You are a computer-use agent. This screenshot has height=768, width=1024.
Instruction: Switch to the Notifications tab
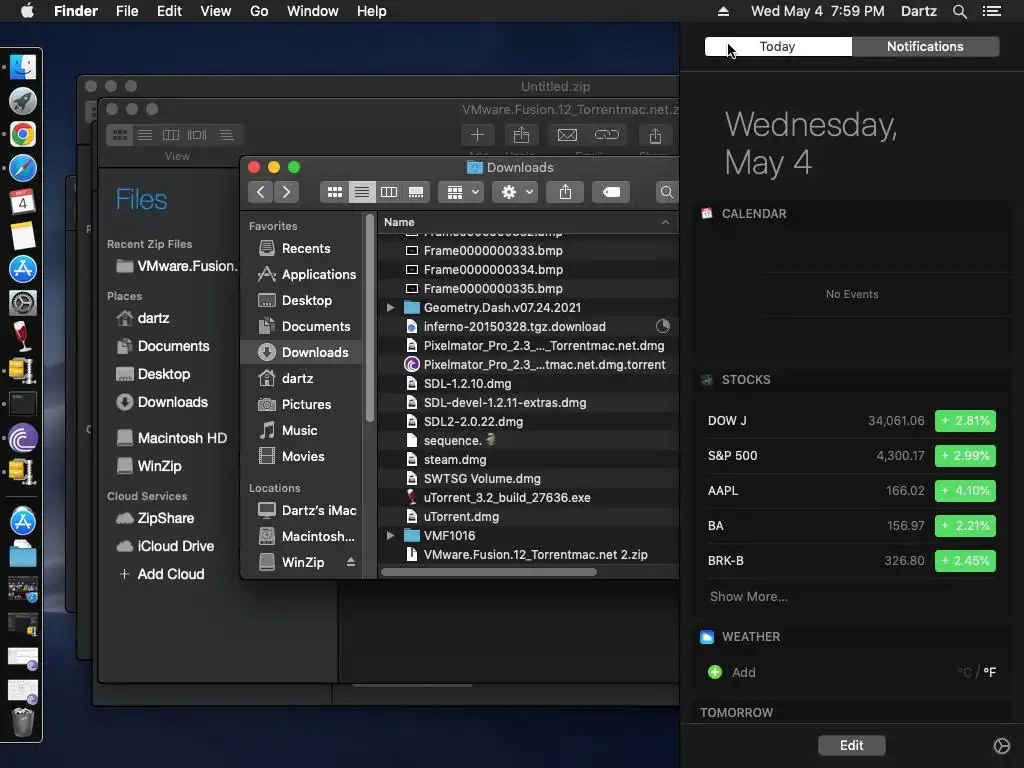(x=925, y=46)
